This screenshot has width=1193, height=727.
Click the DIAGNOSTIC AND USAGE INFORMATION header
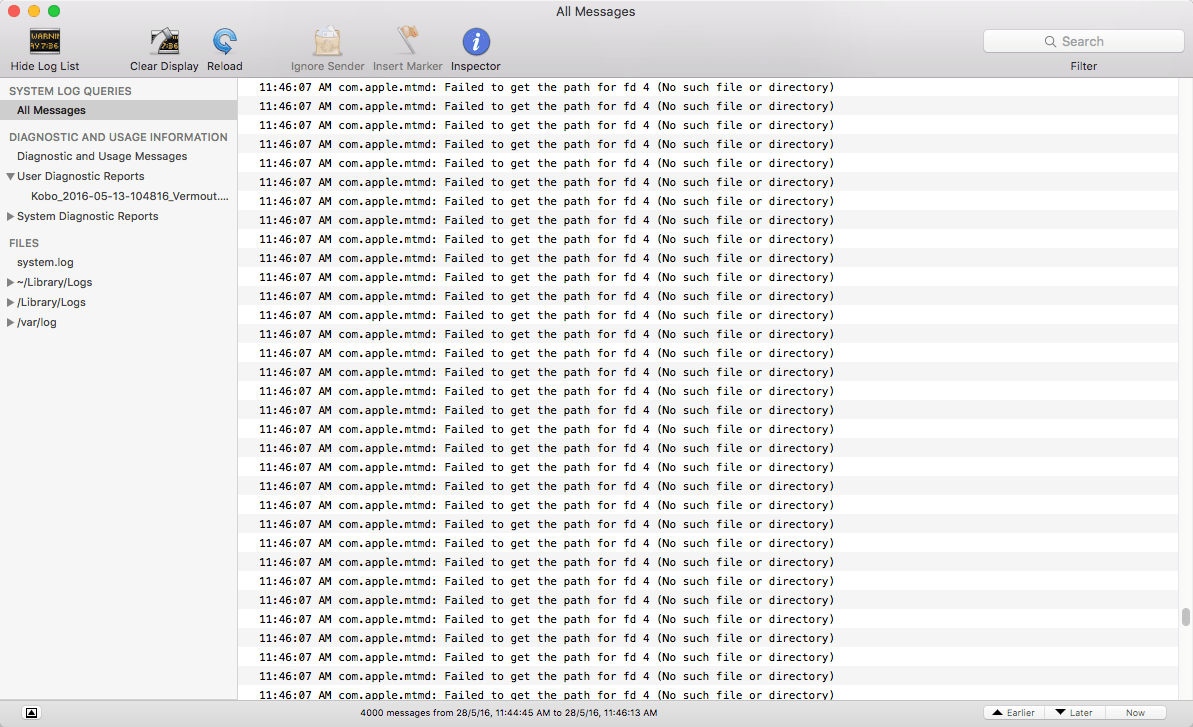(118, 138)
